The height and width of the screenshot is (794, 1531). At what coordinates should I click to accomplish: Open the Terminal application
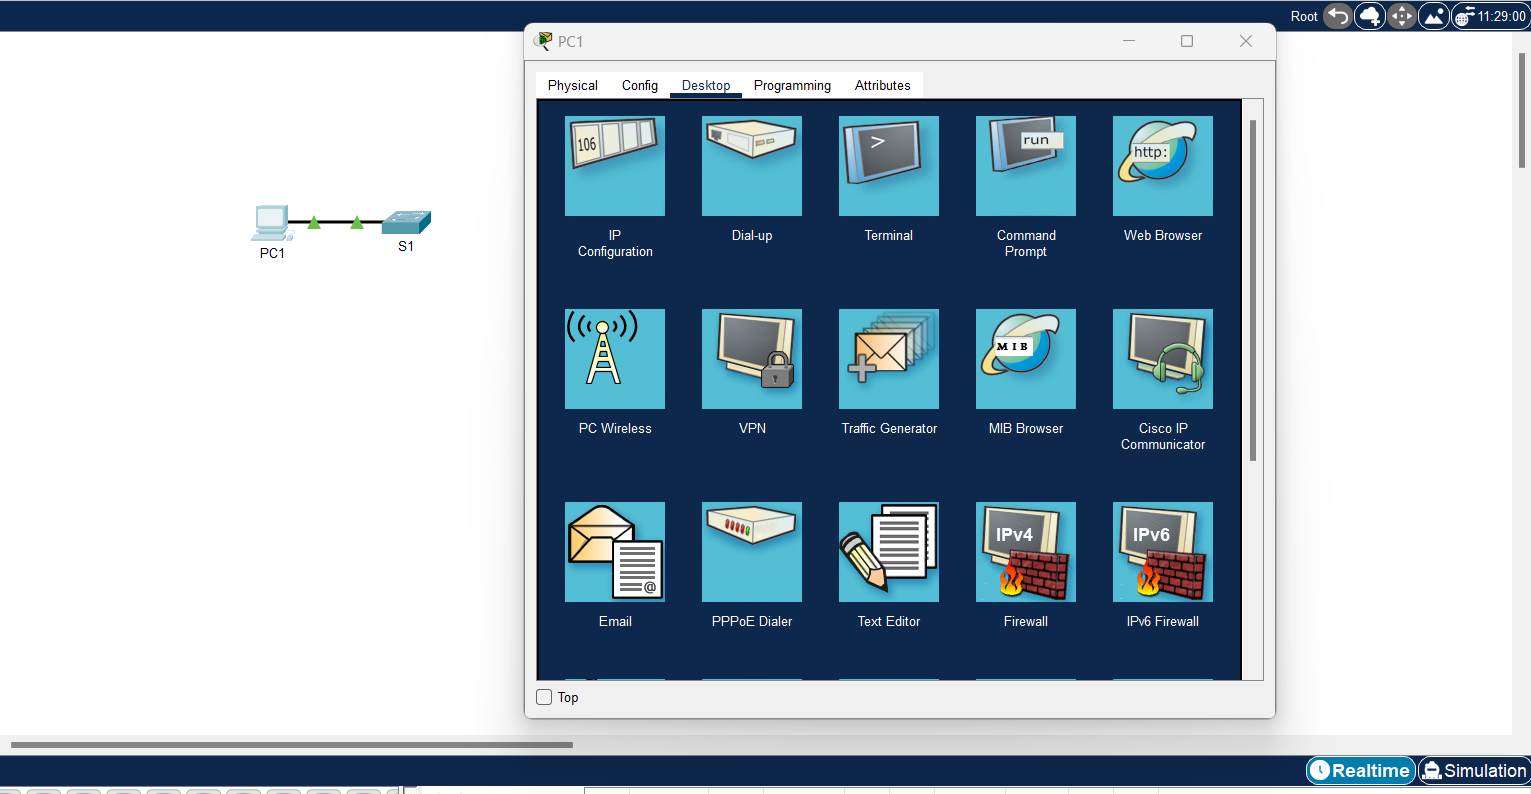[x=888, y=166]
